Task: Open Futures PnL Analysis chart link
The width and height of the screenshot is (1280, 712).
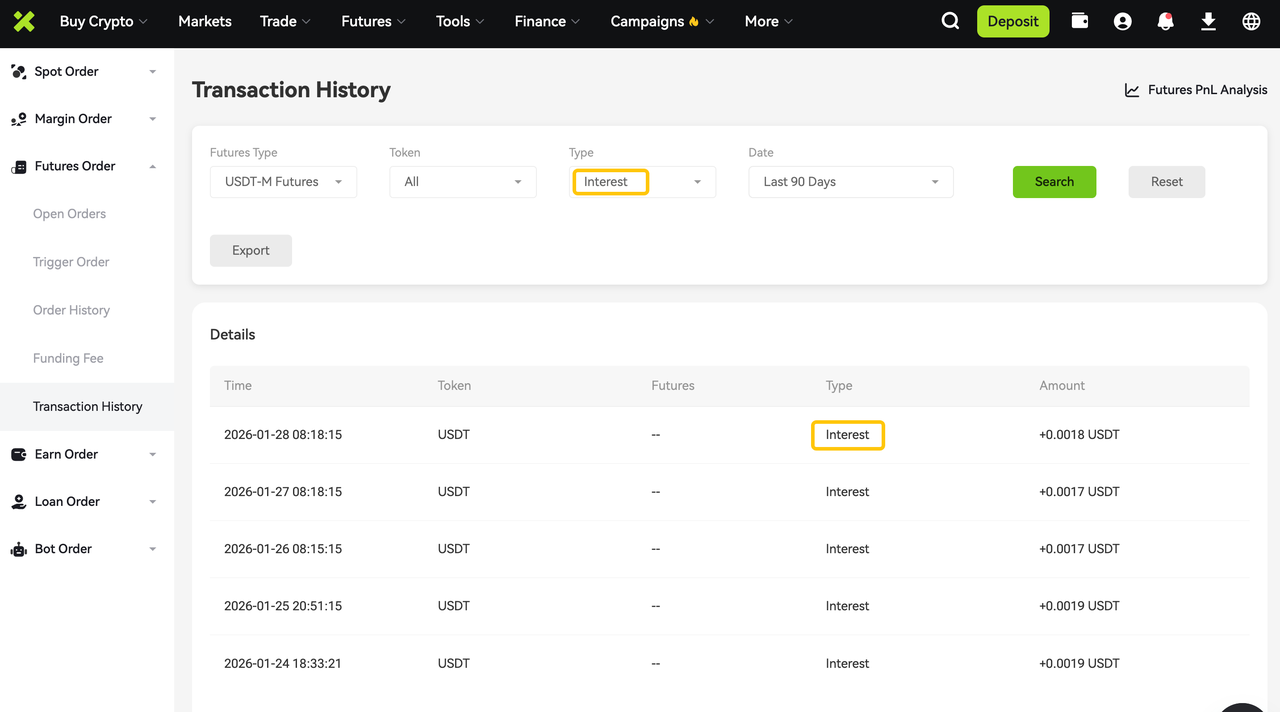Action: point(1196,90)
